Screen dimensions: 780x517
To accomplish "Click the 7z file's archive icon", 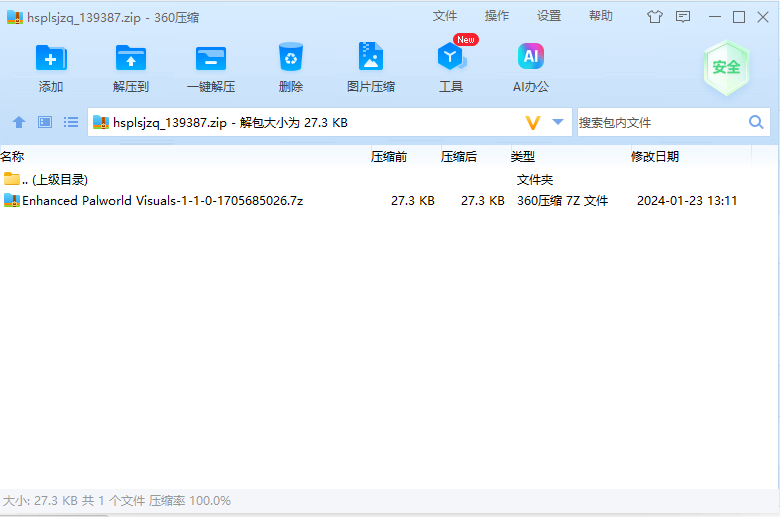I will (x=11, y=201).
